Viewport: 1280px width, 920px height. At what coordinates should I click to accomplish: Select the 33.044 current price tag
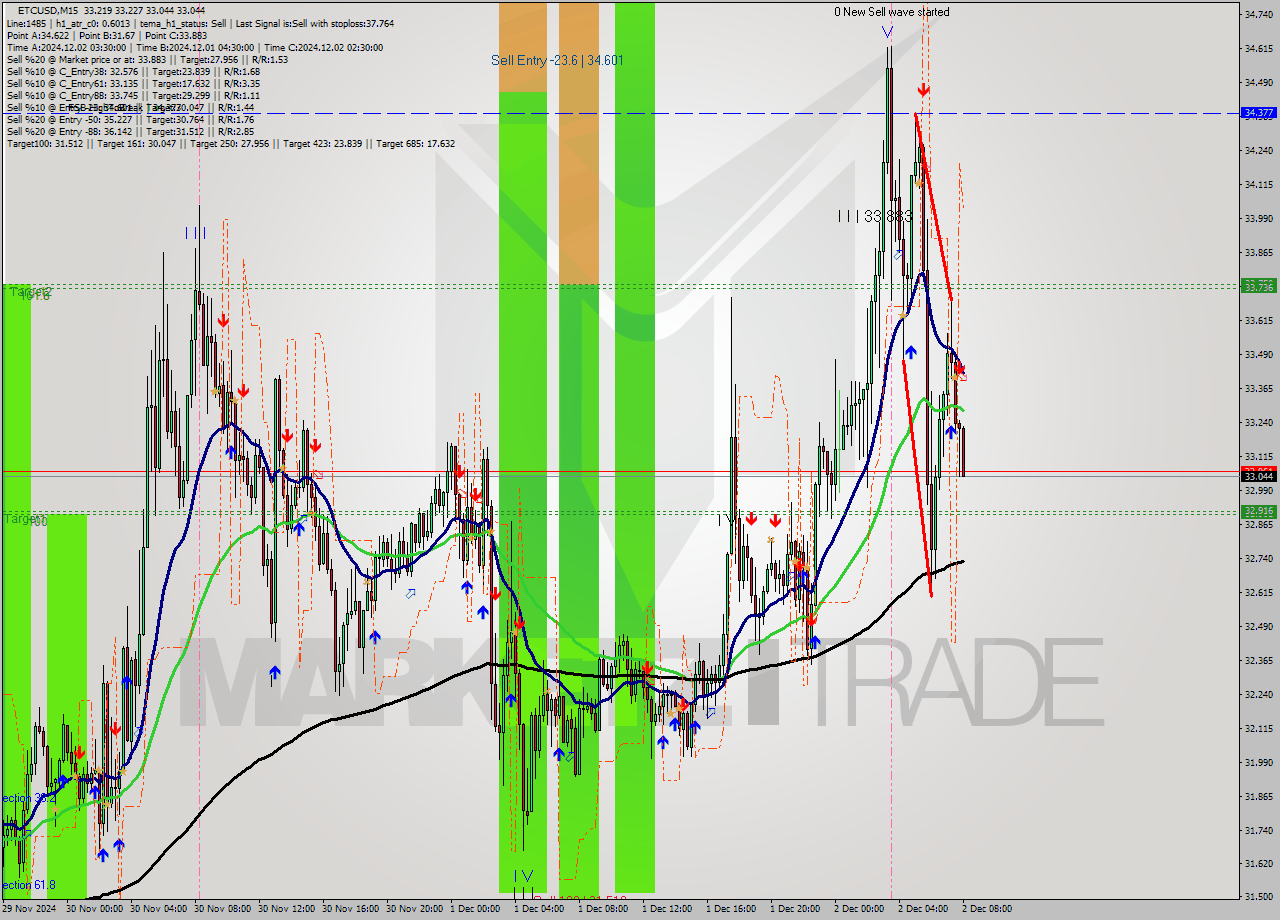click(x=1257, y=477)
